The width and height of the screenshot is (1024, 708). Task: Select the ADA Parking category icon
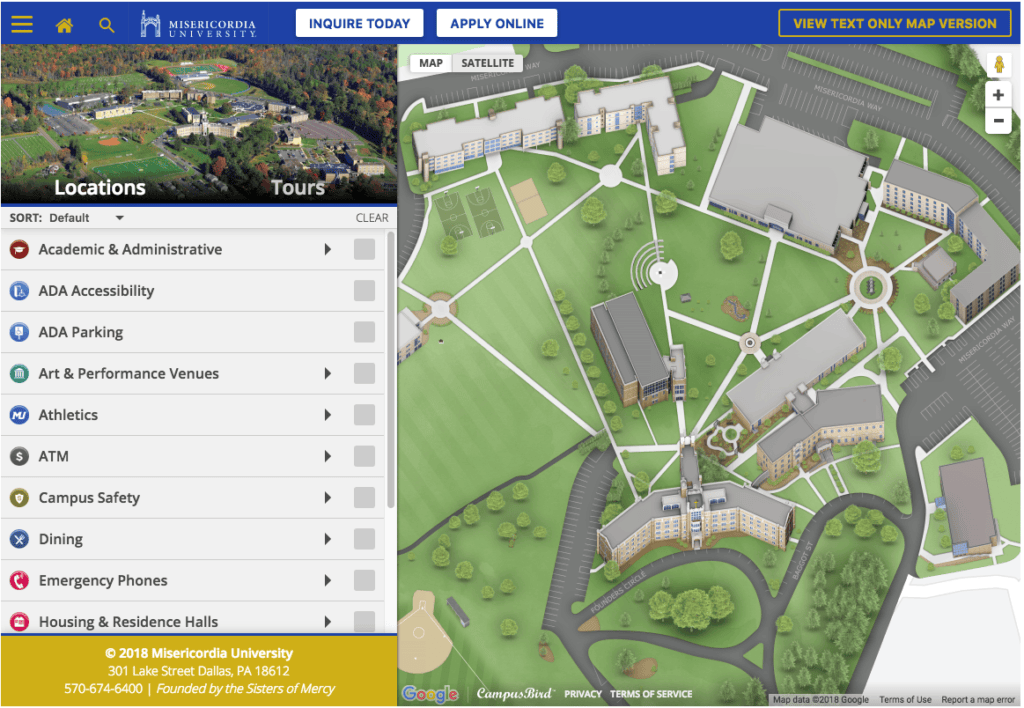click(x=20, y=332)
